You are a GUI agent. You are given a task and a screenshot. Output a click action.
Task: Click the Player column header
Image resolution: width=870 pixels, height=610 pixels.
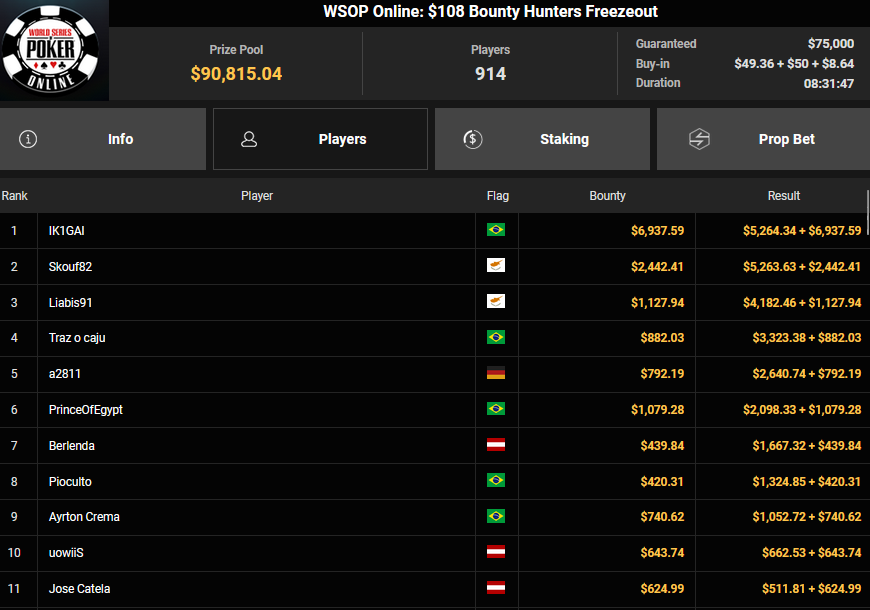click(x=257, y=196)
